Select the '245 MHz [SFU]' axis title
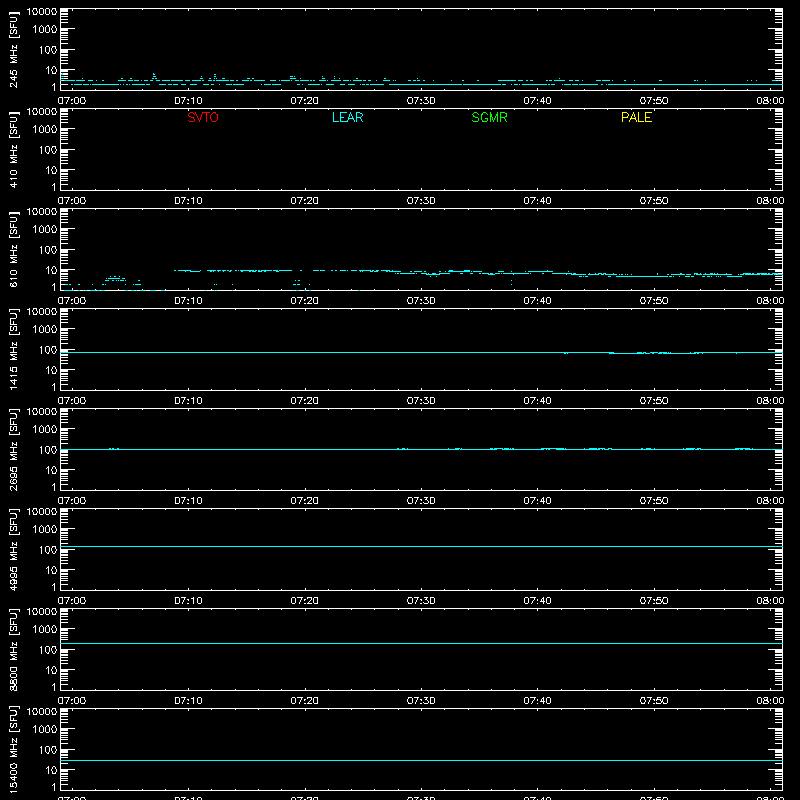This screenshot has width=800, height=800. (x=13, y=49)
